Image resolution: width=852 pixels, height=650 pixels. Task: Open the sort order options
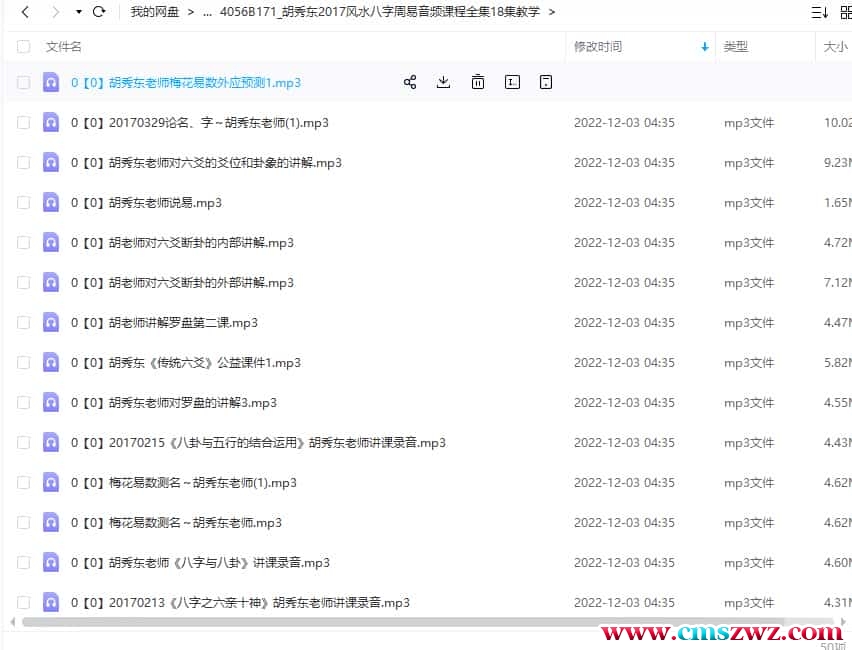pos(820,11)
